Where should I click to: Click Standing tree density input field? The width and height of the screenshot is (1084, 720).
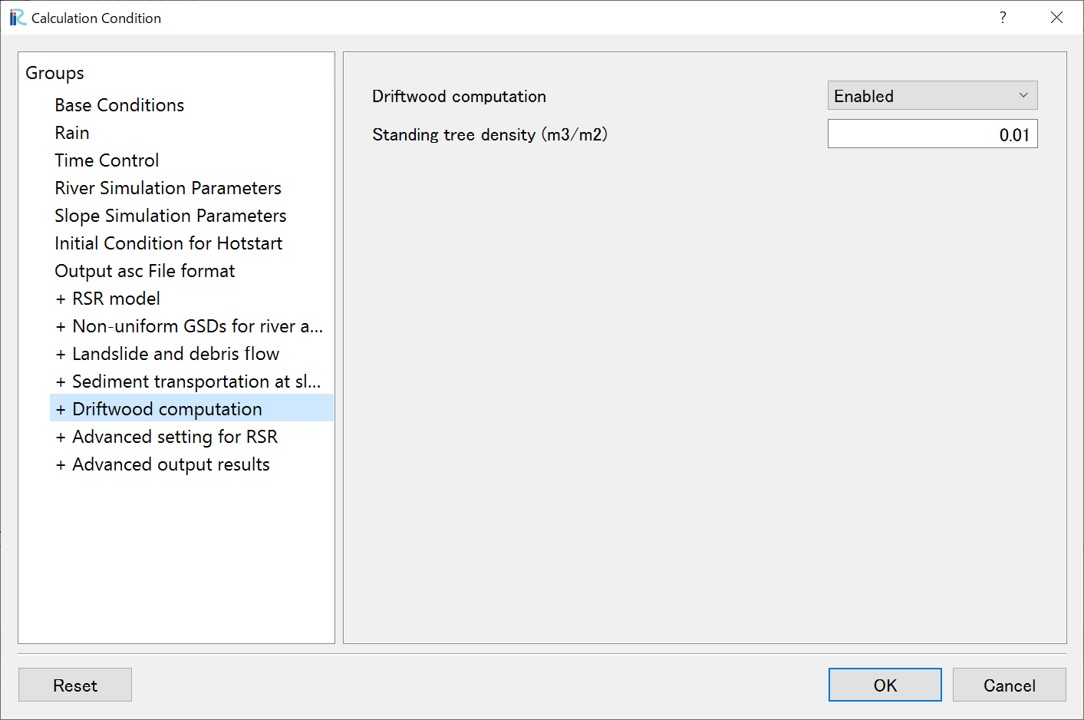pos(932,134)
